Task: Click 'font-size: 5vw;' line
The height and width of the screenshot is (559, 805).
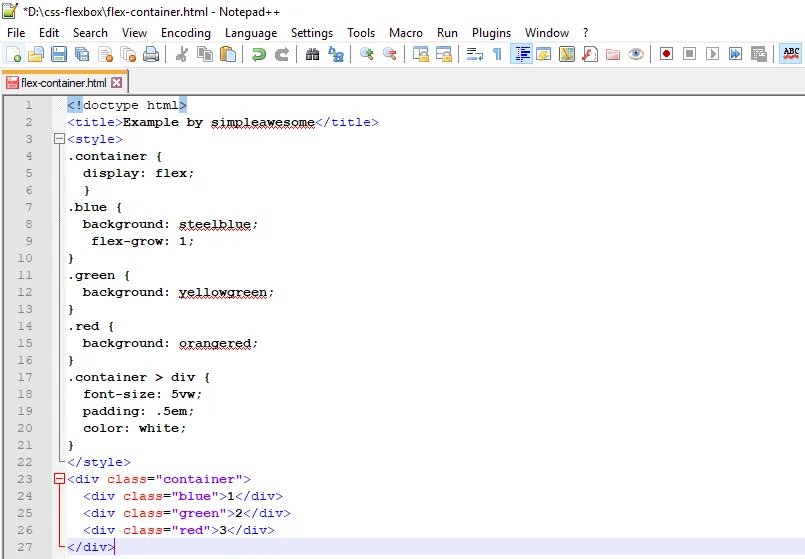Action: coord(143,394)
